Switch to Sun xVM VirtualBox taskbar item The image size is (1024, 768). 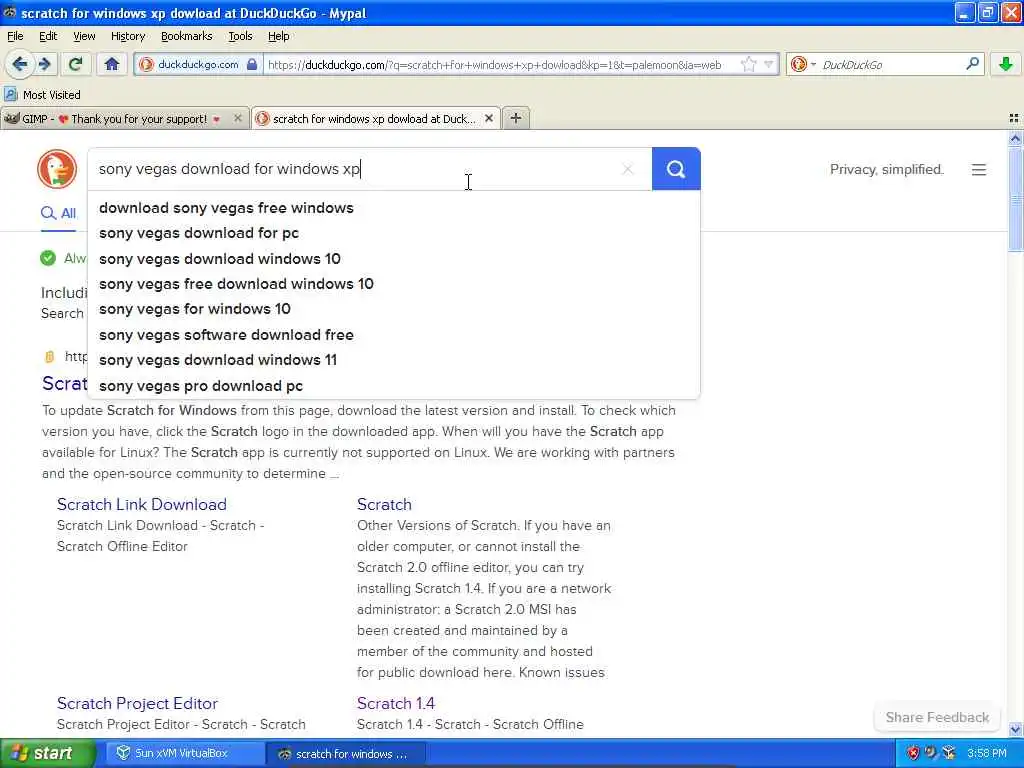[x=183, y=753]
